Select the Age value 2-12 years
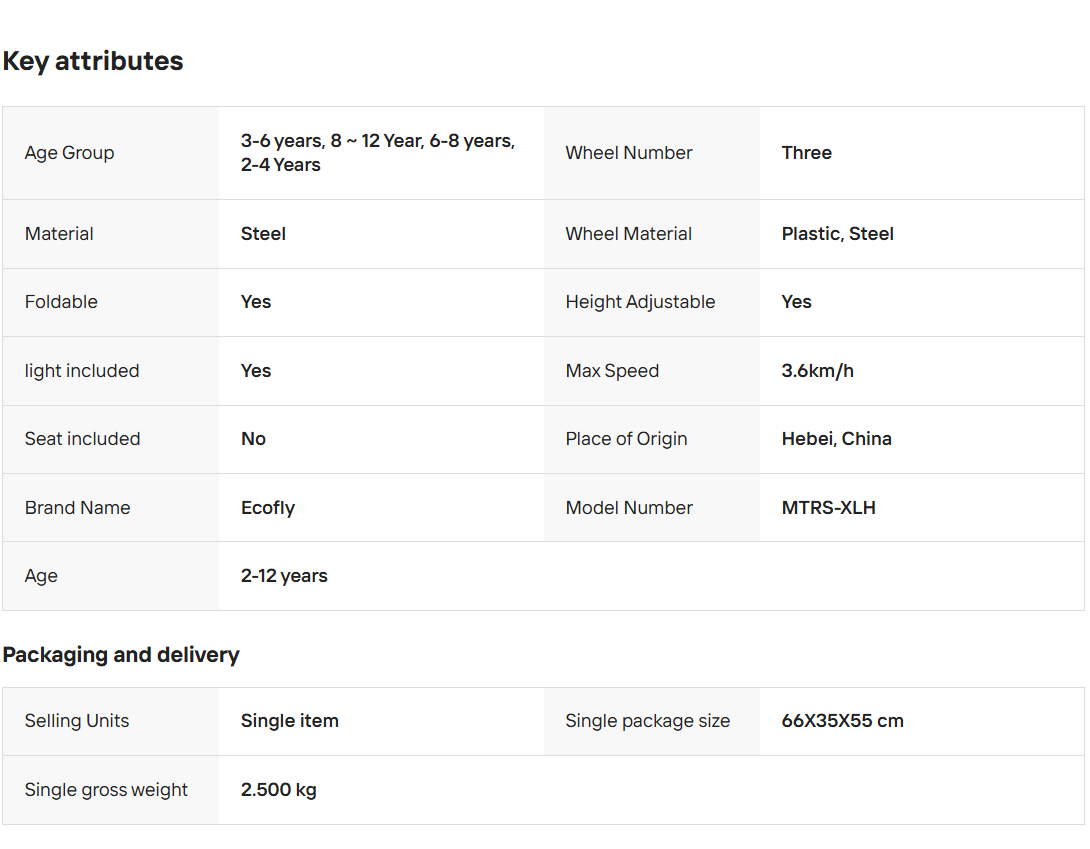Viewport: 1090px width, 849px height. [284, 576]
